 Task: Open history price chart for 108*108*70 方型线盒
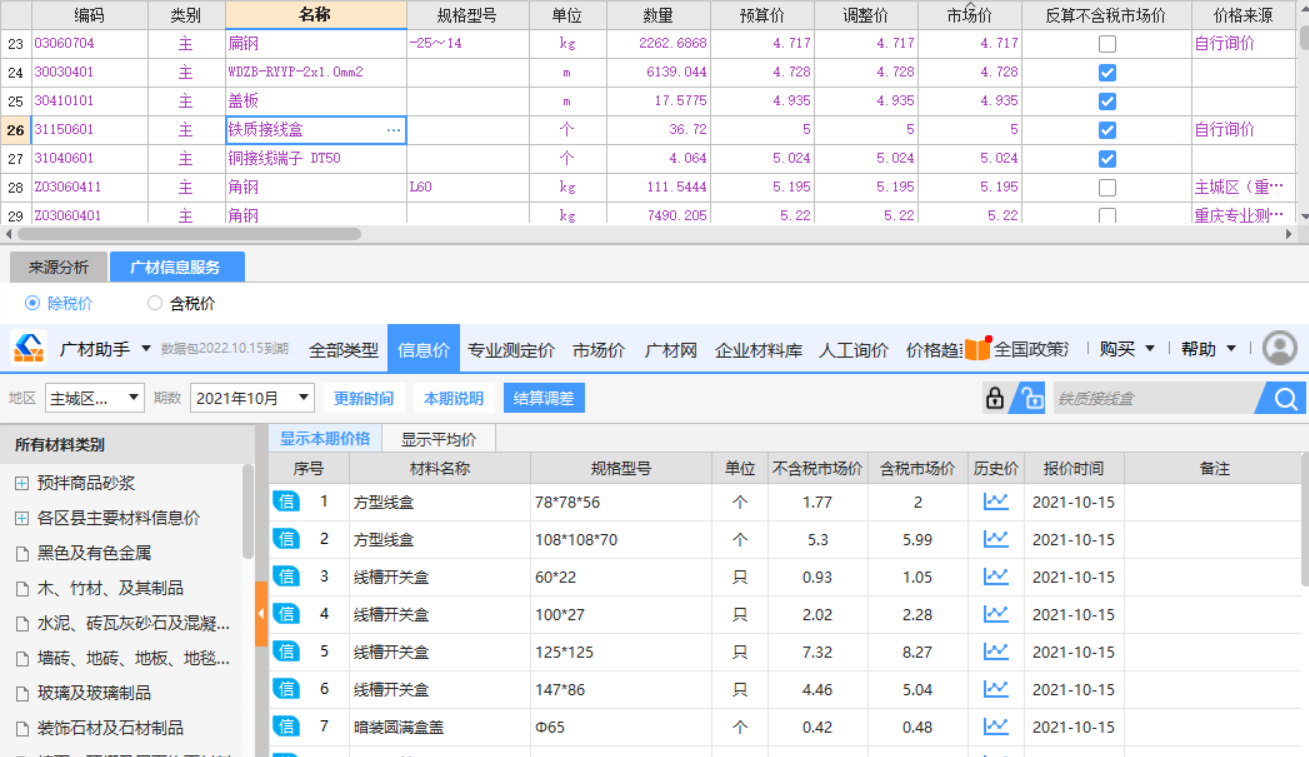click(x=996, y=539)
